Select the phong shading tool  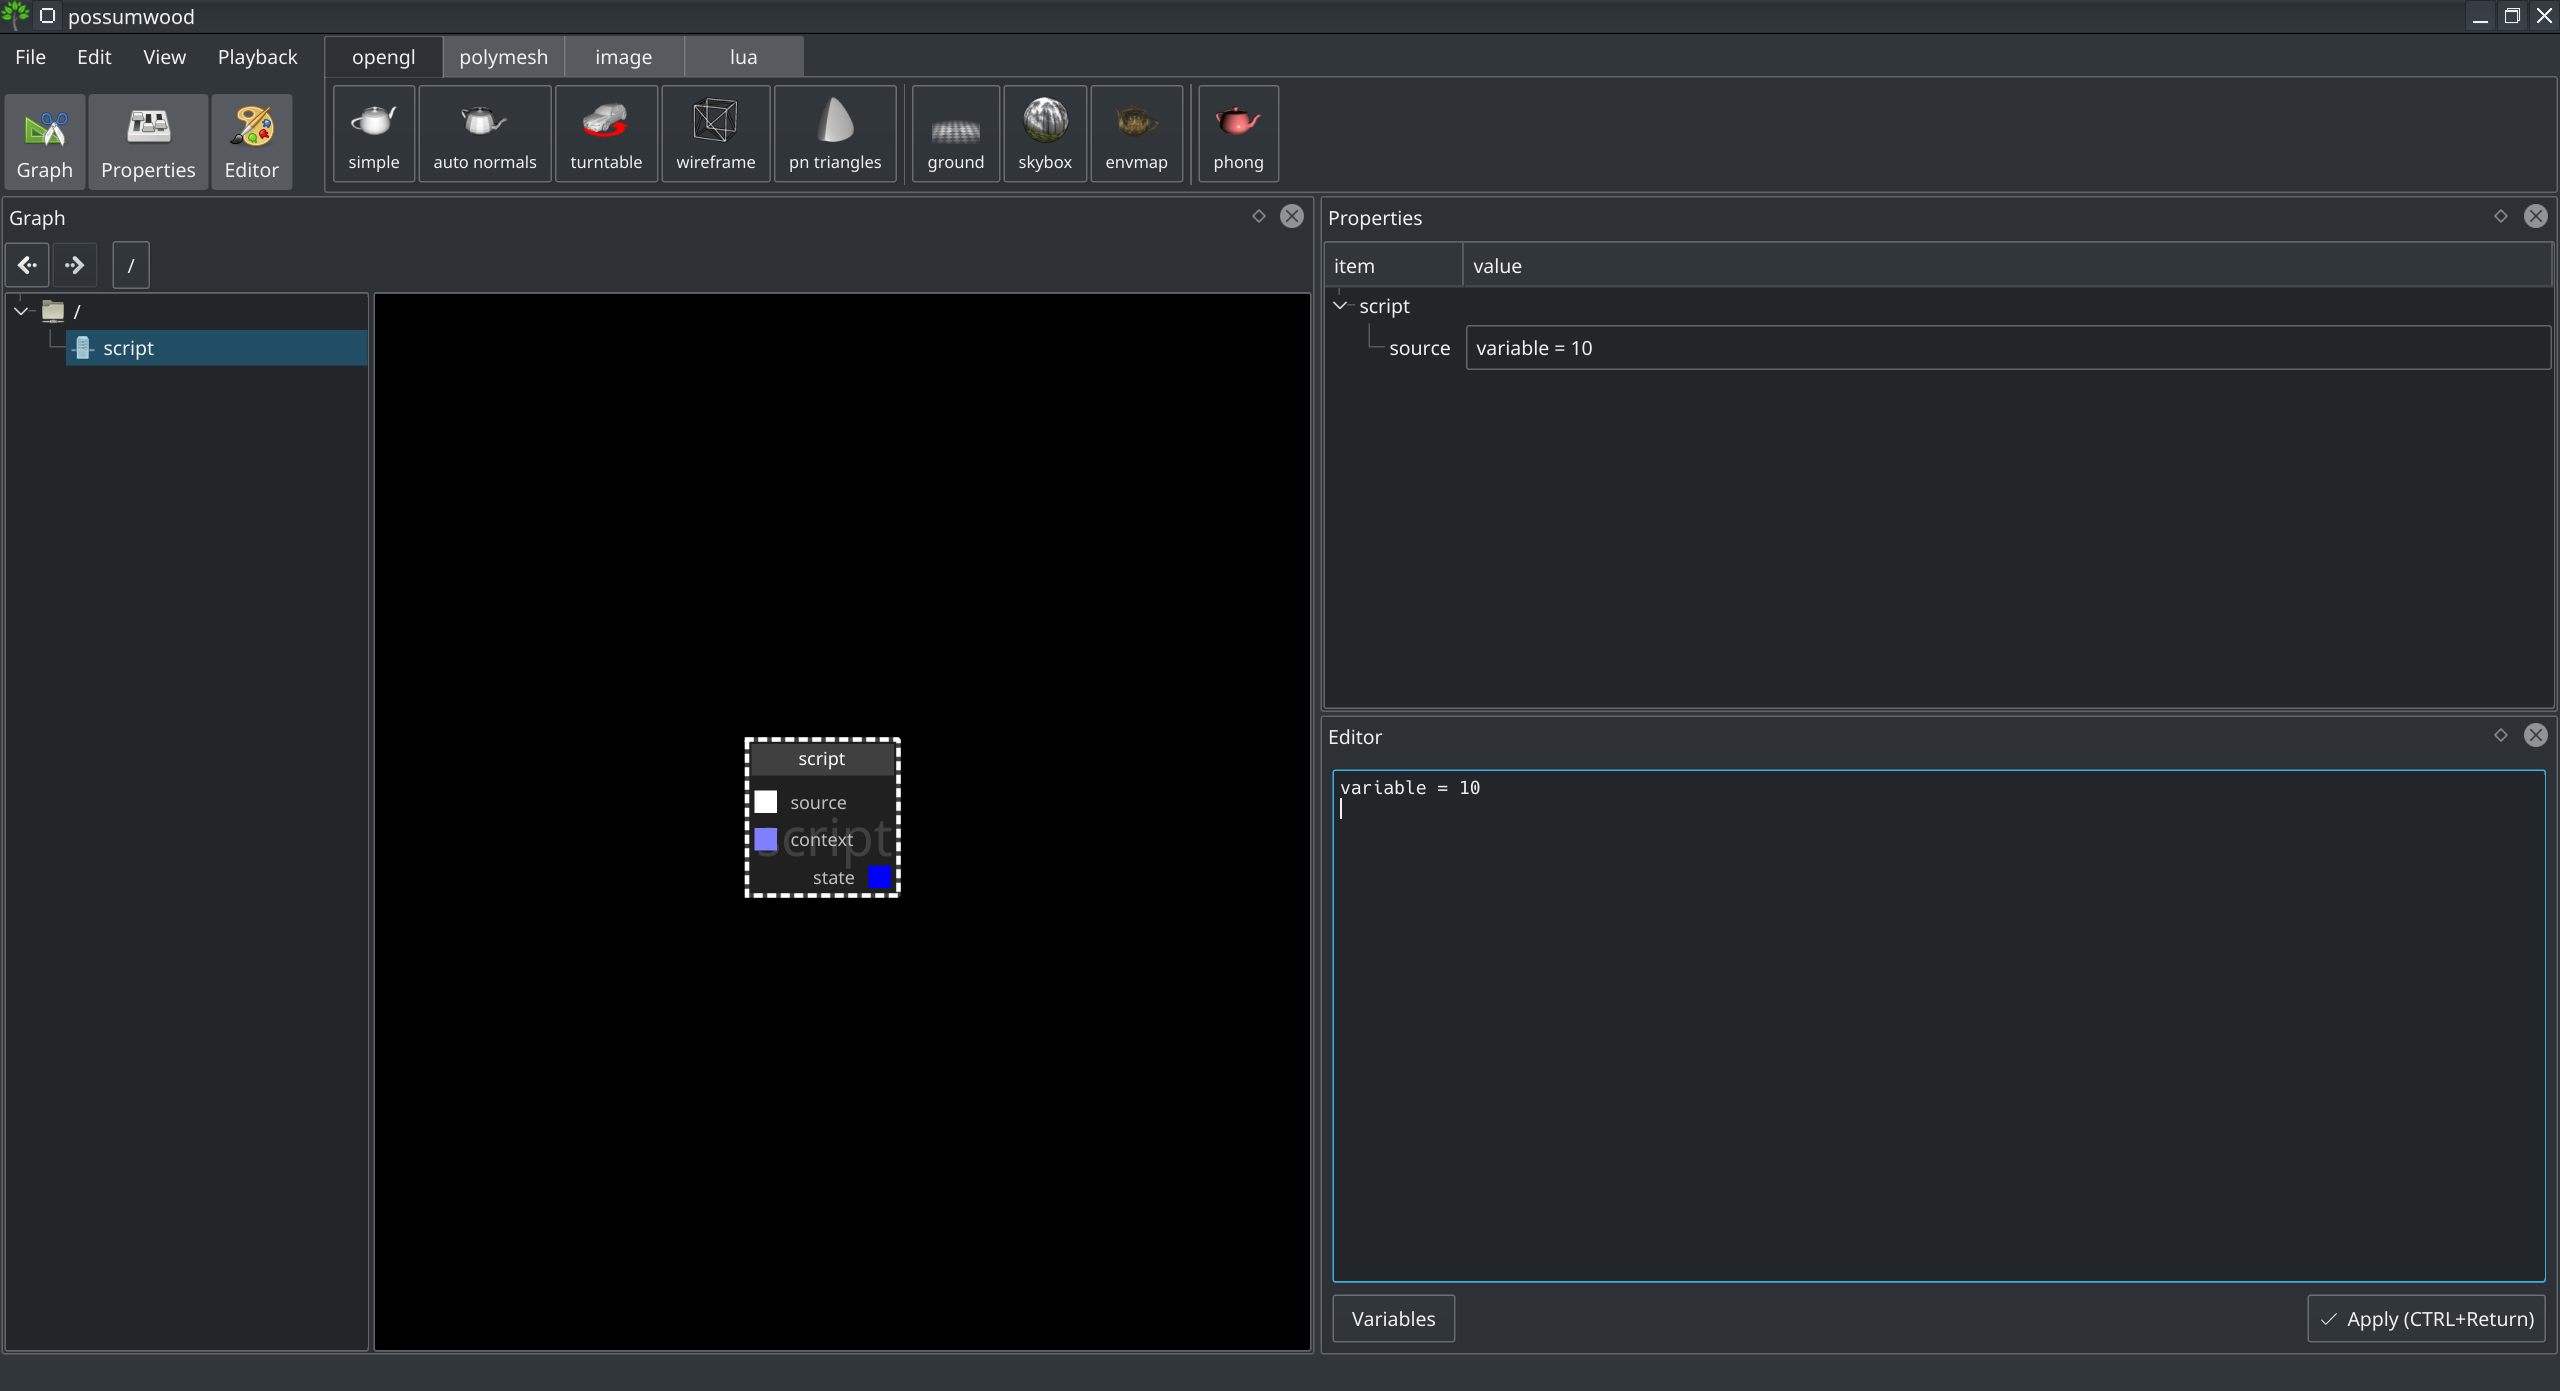click(1238, 137)
